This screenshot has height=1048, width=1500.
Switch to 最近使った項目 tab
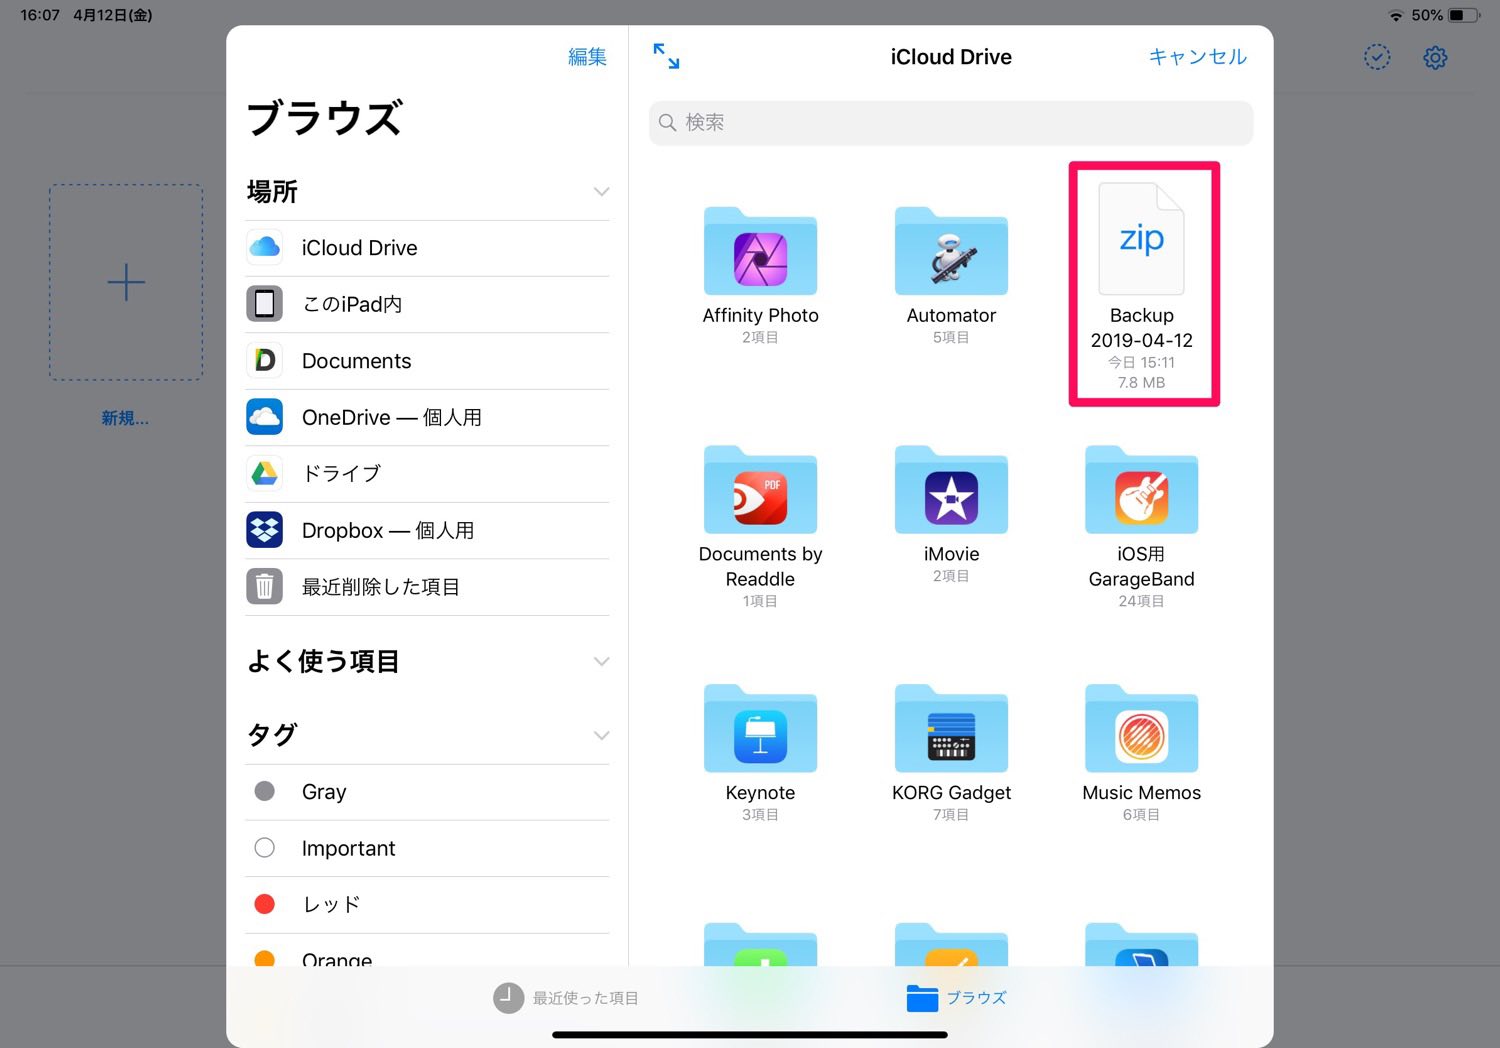[566, 997]
